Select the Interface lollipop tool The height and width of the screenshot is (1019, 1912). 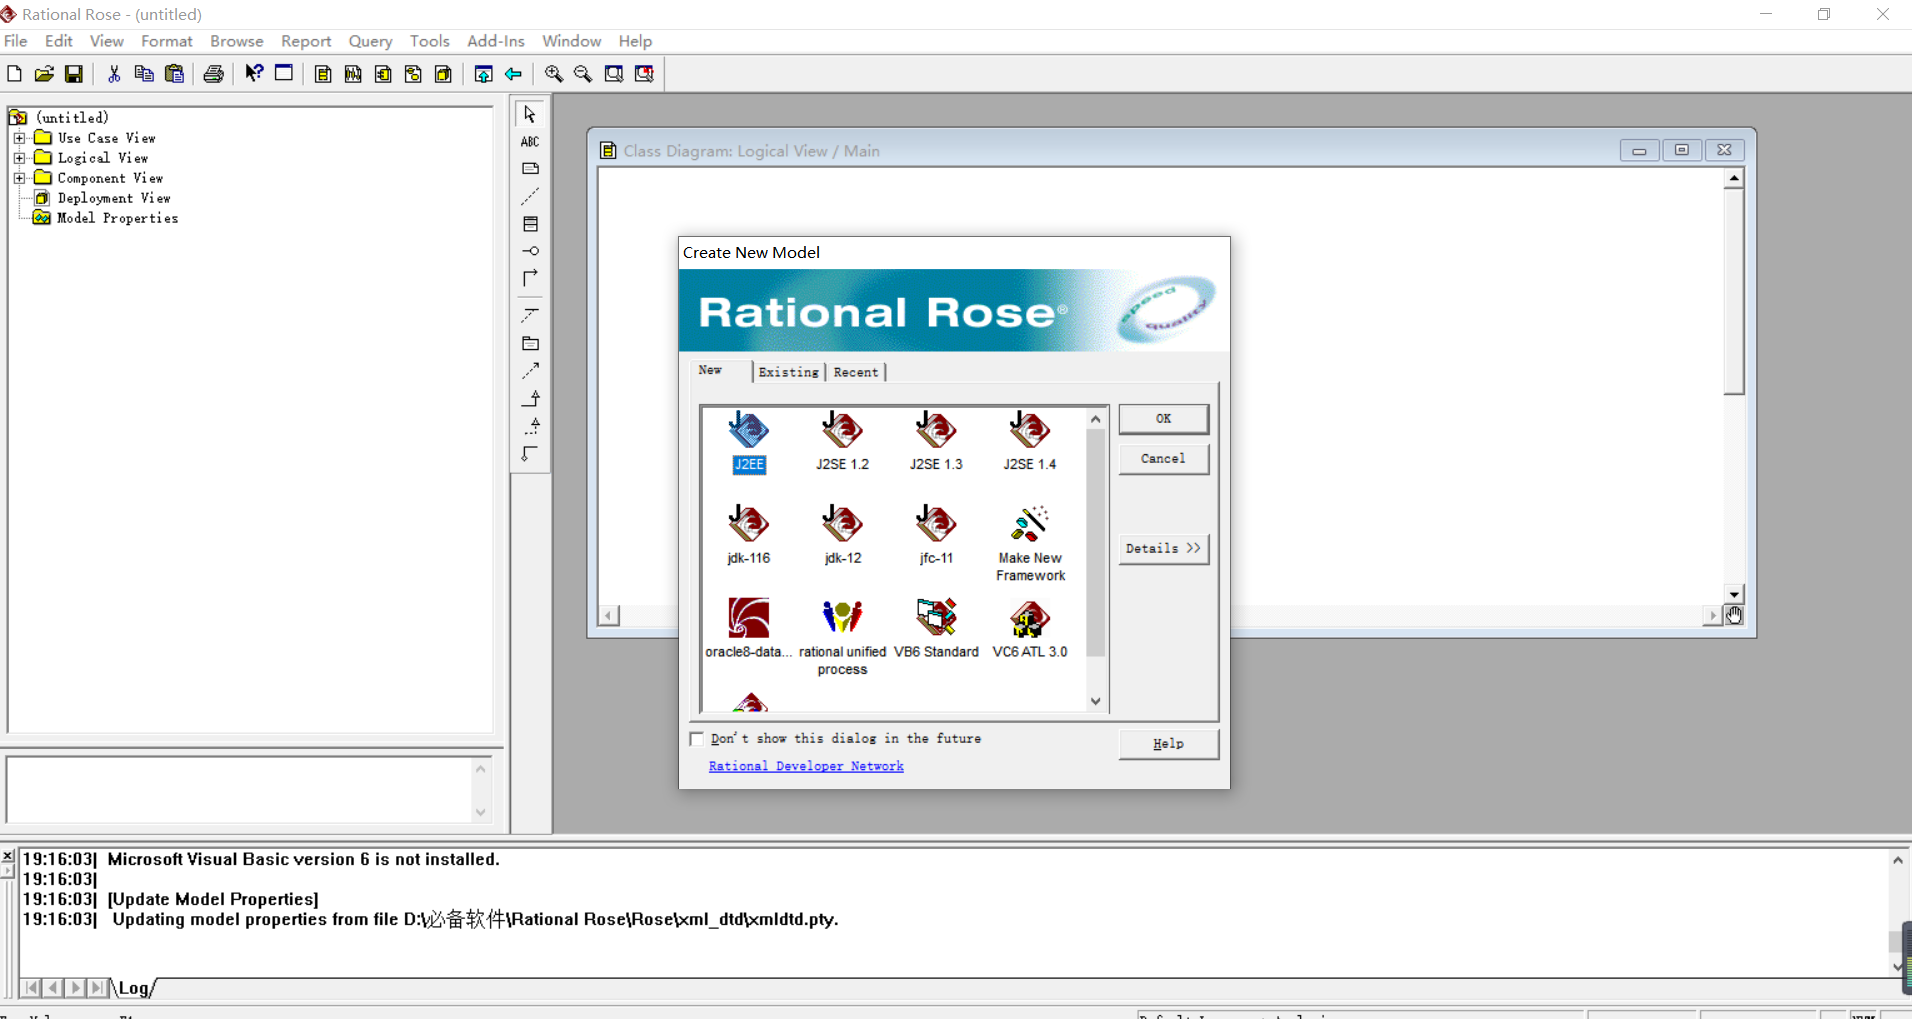pos(530,251)
